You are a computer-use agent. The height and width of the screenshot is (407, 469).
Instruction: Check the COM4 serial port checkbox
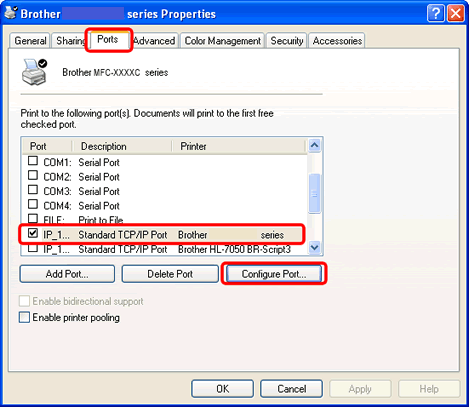point(33,204)
